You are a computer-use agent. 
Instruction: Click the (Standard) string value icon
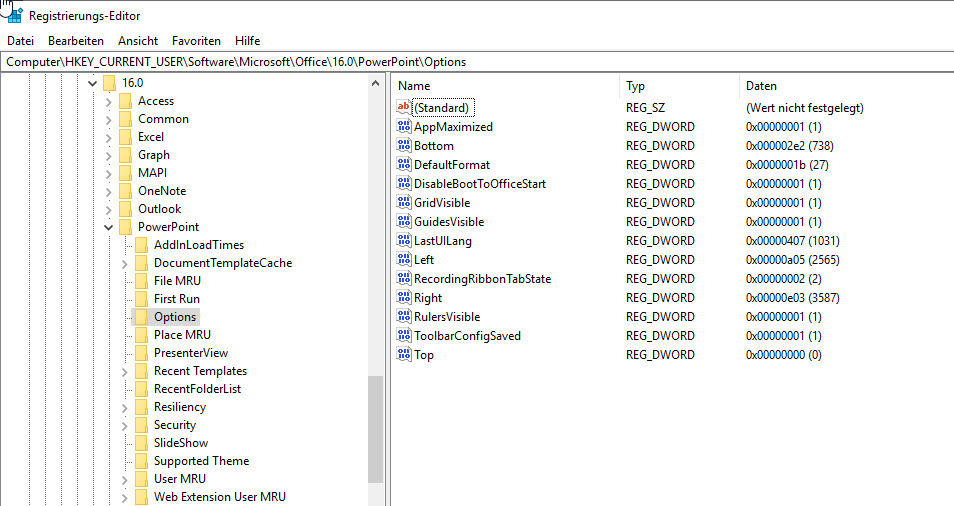(403, 107)
